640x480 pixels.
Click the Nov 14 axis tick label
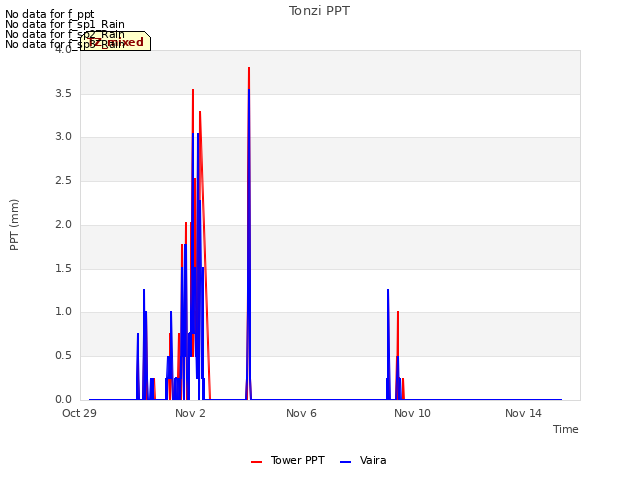(x=523, y=413)
